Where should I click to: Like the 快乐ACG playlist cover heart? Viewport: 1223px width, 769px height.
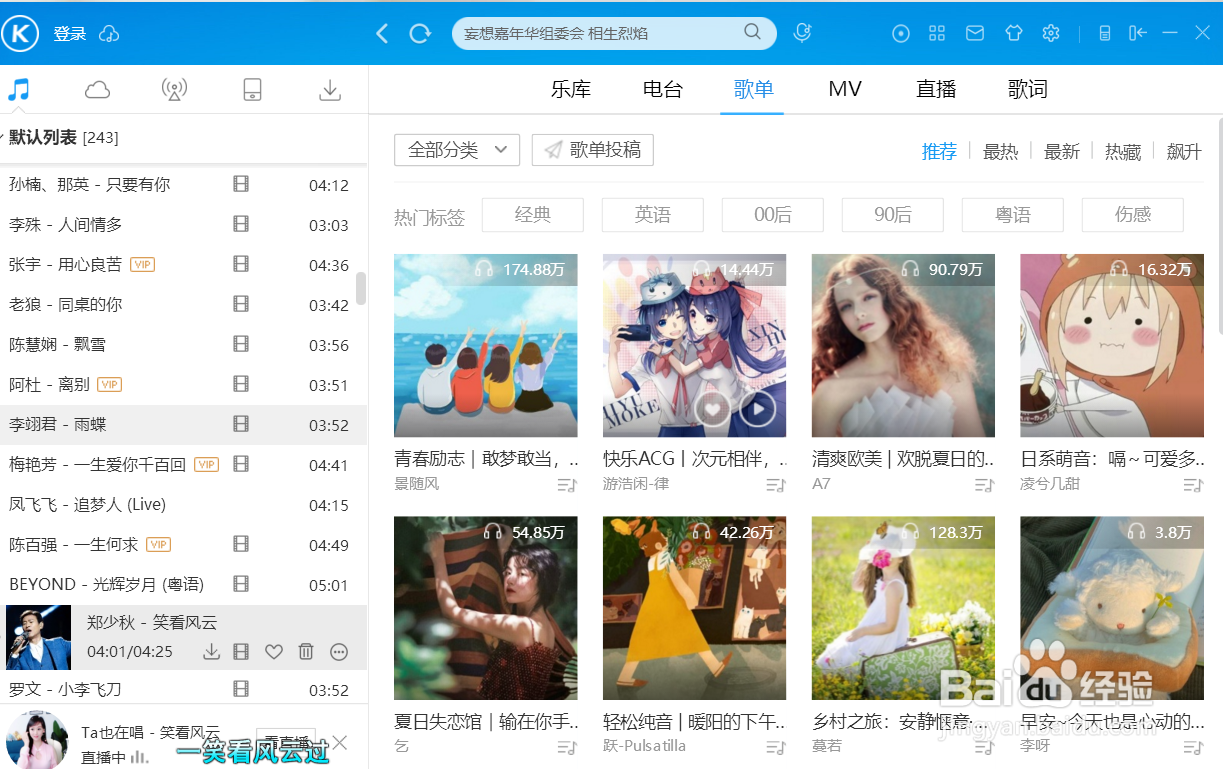pyautogui.click(x=714, y=408)
